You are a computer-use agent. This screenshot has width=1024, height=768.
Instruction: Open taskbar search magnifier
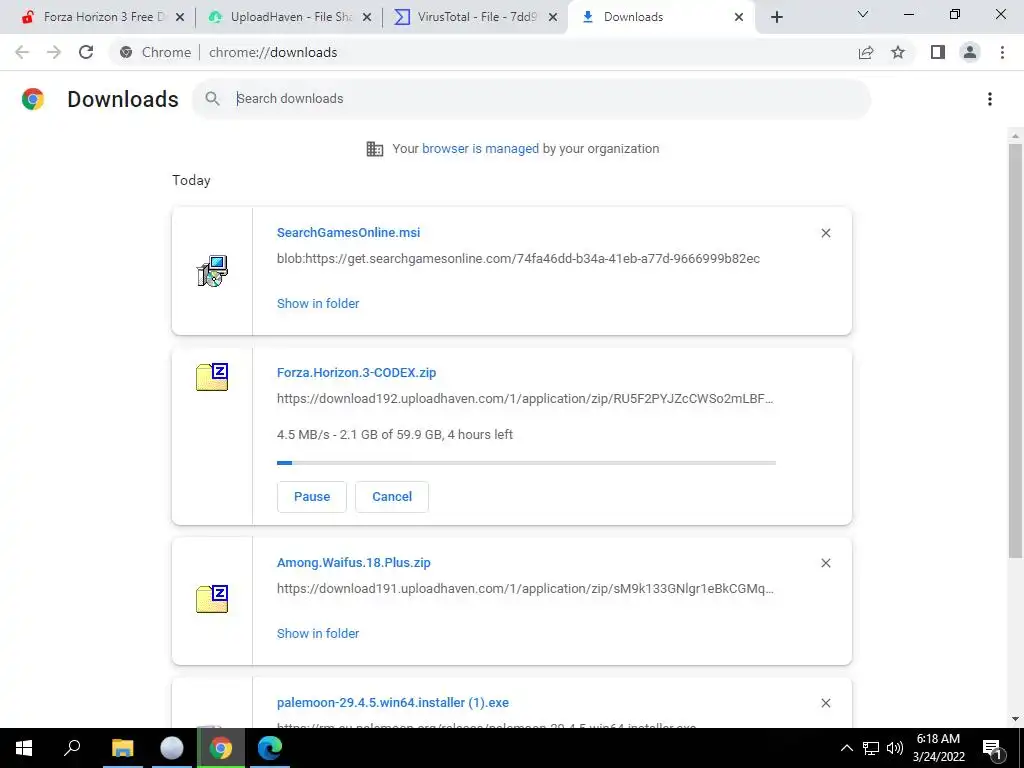coord(72,748)
